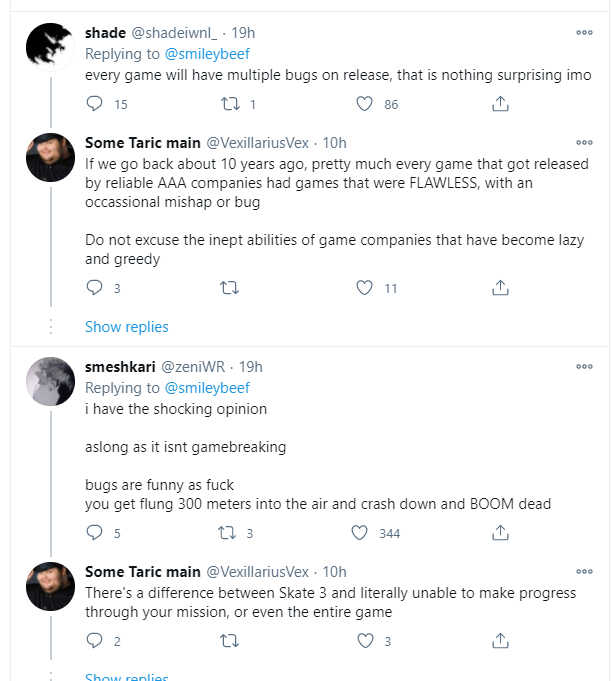Open the @smileybeef mention in shade's tweet

click(206, 53)
